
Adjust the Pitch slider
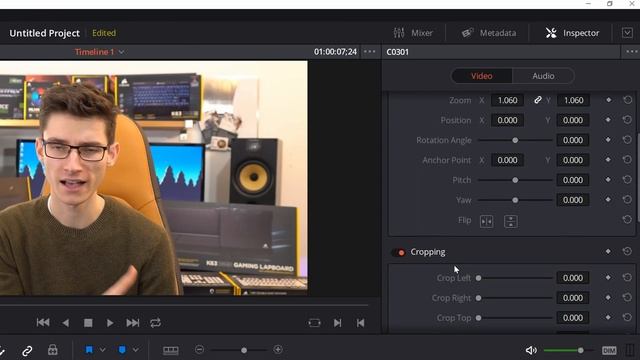coord(515,180)
